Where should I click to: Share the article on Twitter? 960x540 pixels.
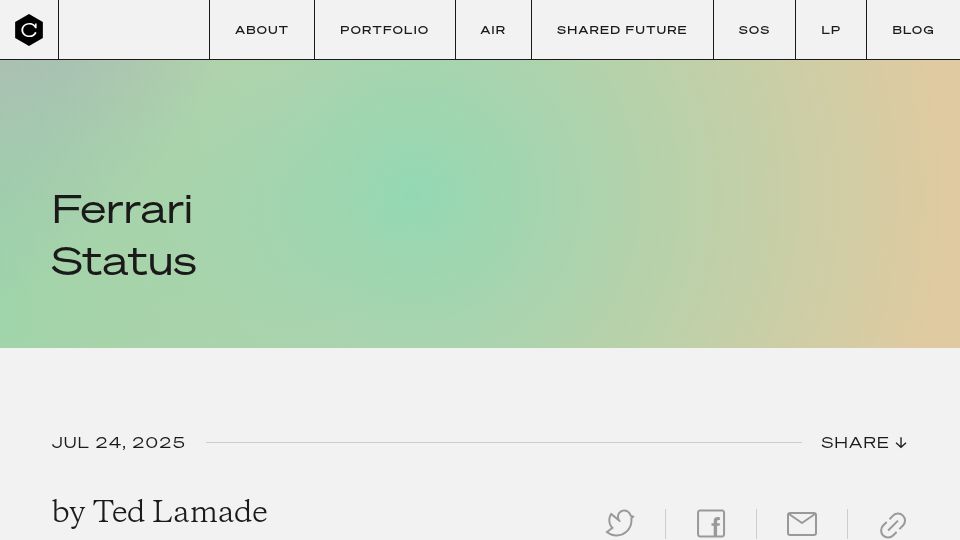coord(620,523)
